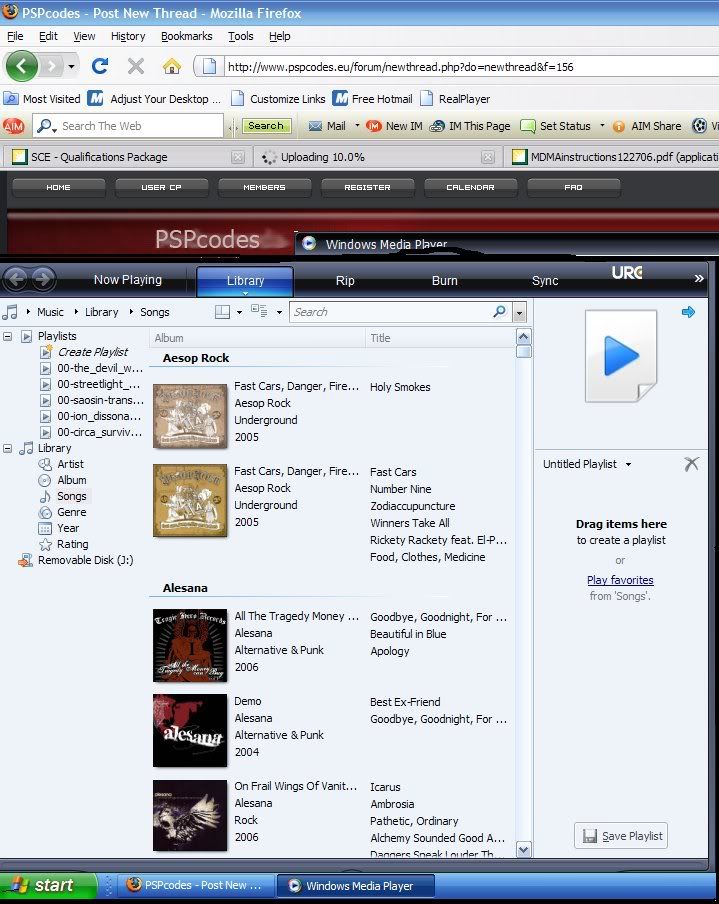This screenshot has width=719, height=904.
Task: Open the Sync tab
Action: 545,281
